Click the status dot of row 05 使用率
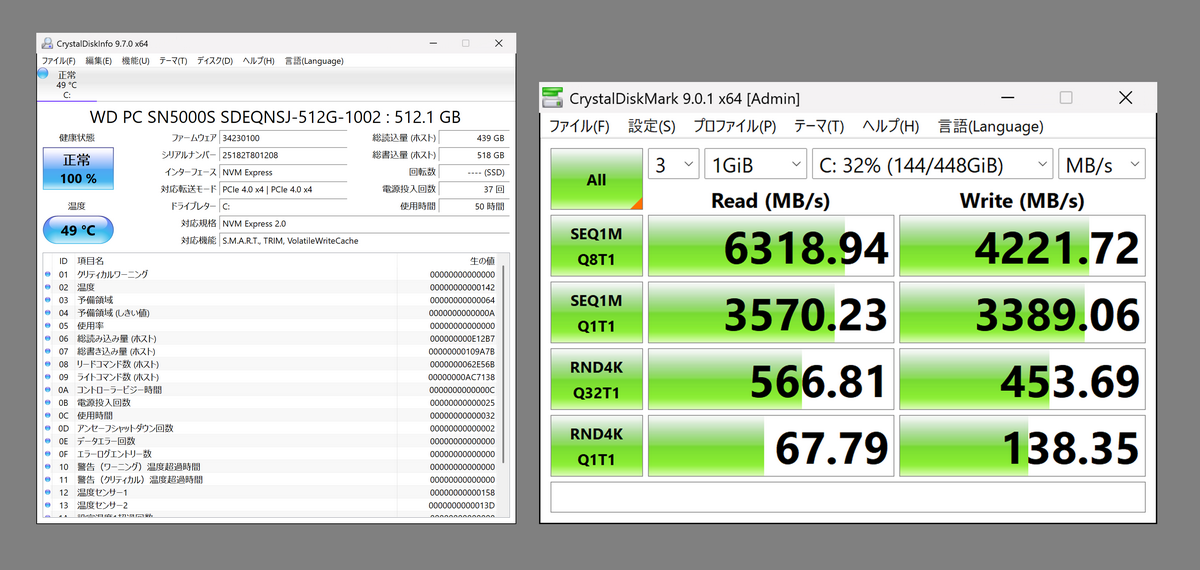The image size is (1200, 570). point(47,325)
